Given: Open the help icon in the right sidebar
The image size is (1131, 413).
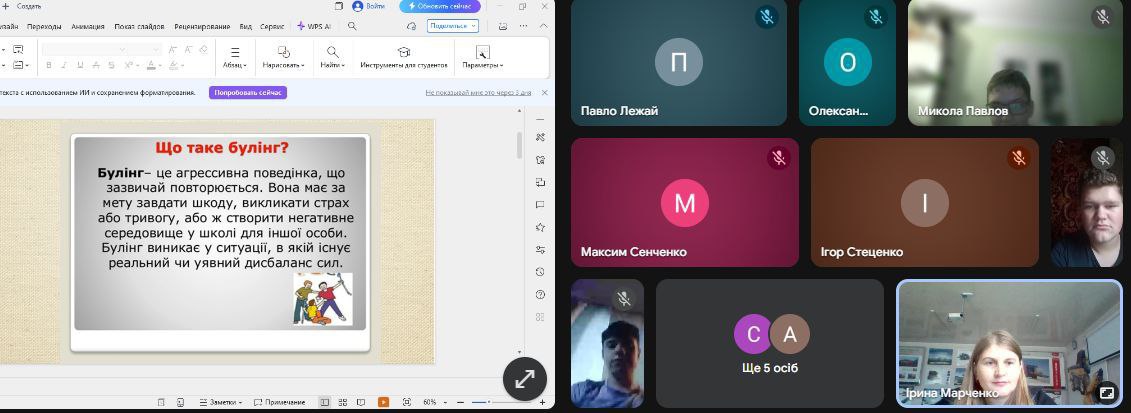Looking at the screenshot, I should point(541,295).
